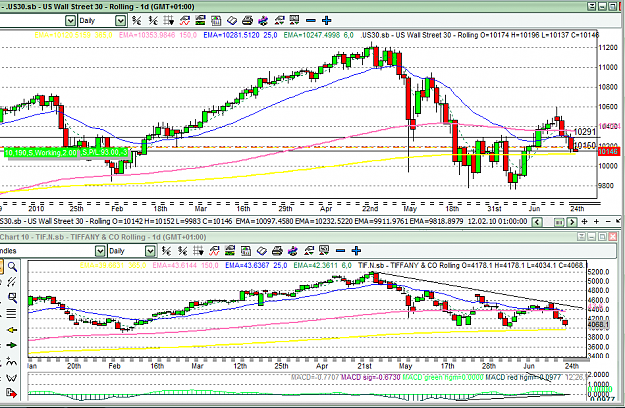Print the US30 chart
The image size is (625, 408).
[x=247, y=20]
